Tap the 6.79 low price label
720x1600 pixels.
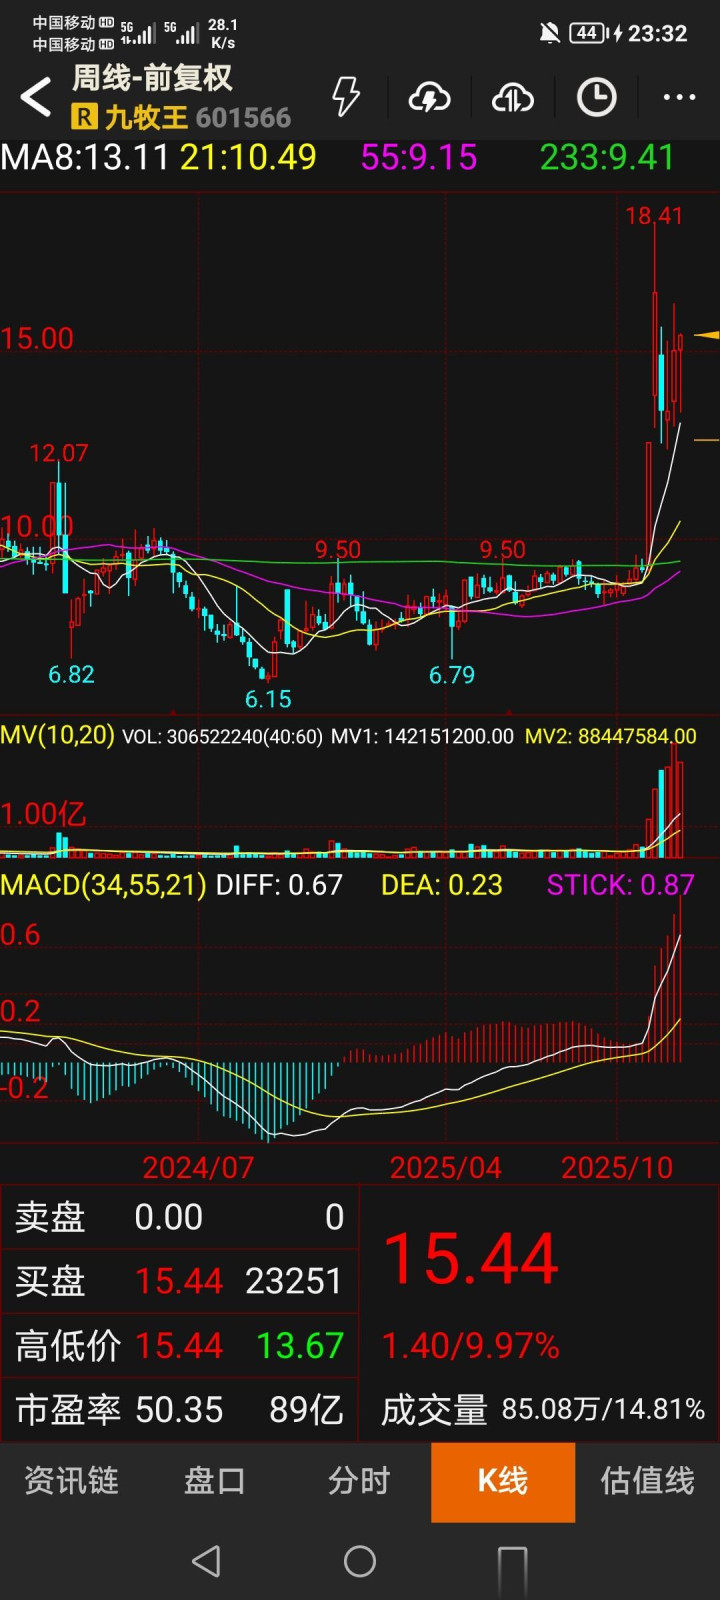452,675
